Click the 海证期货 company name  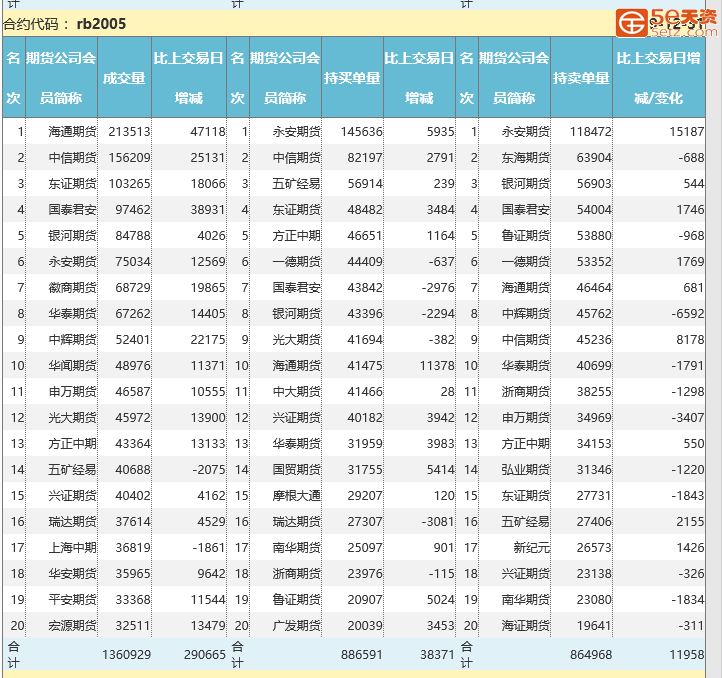[526, 625]
